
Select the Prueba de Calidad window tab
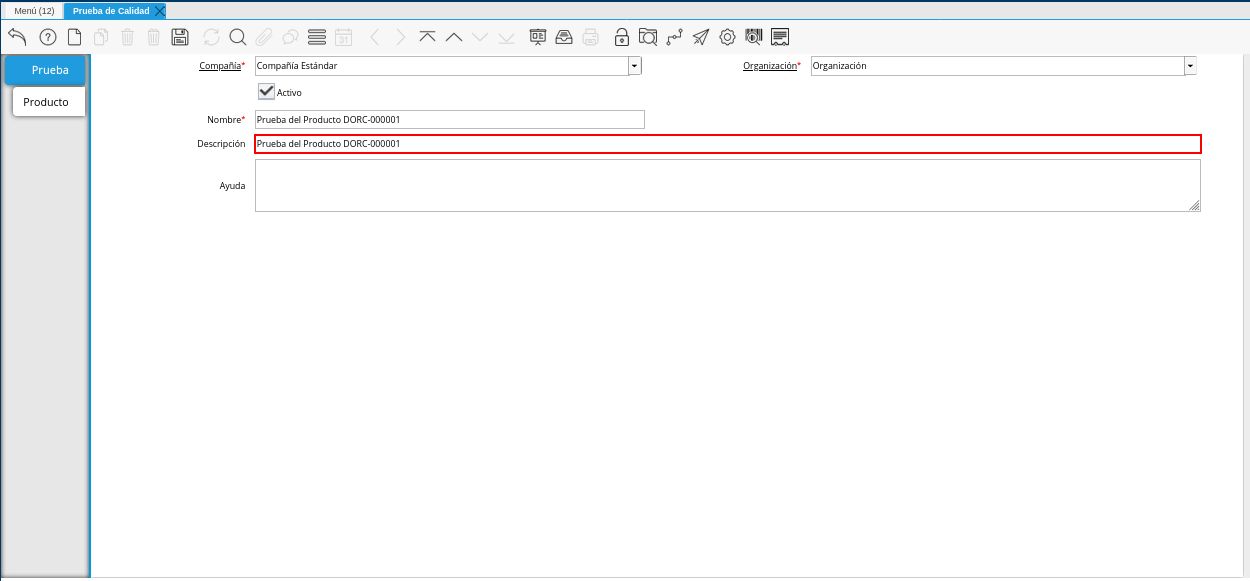pyautogui.click(x=111, y=10)
